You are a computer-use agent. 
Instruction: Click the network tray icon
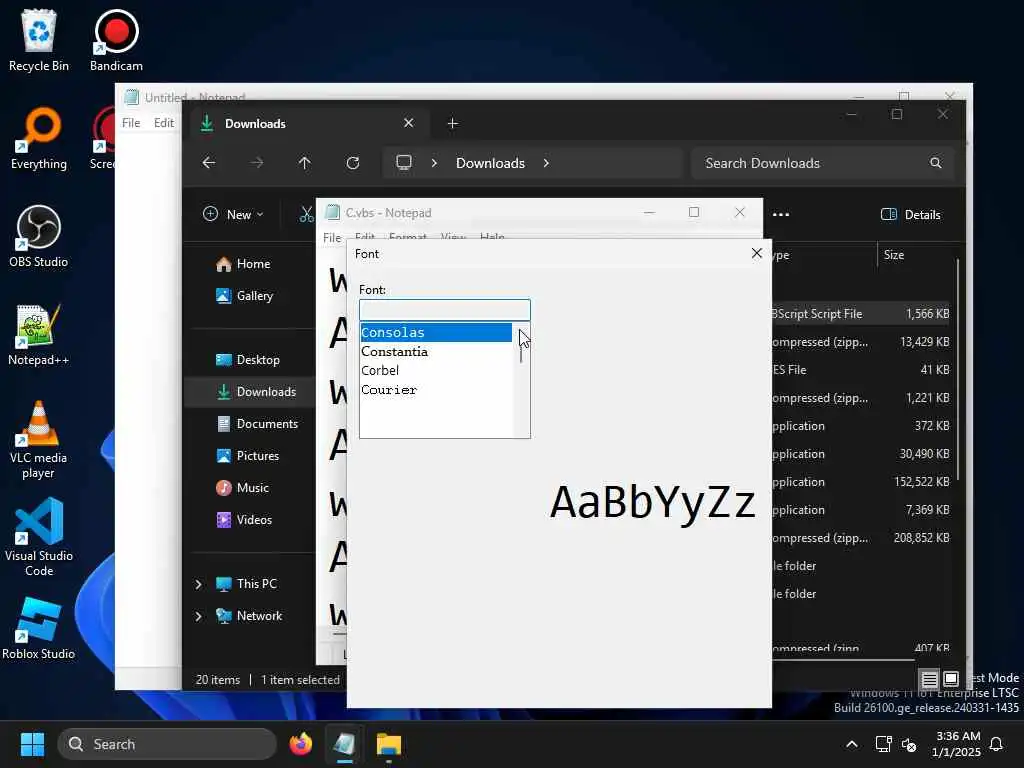(x=883, y=744)
